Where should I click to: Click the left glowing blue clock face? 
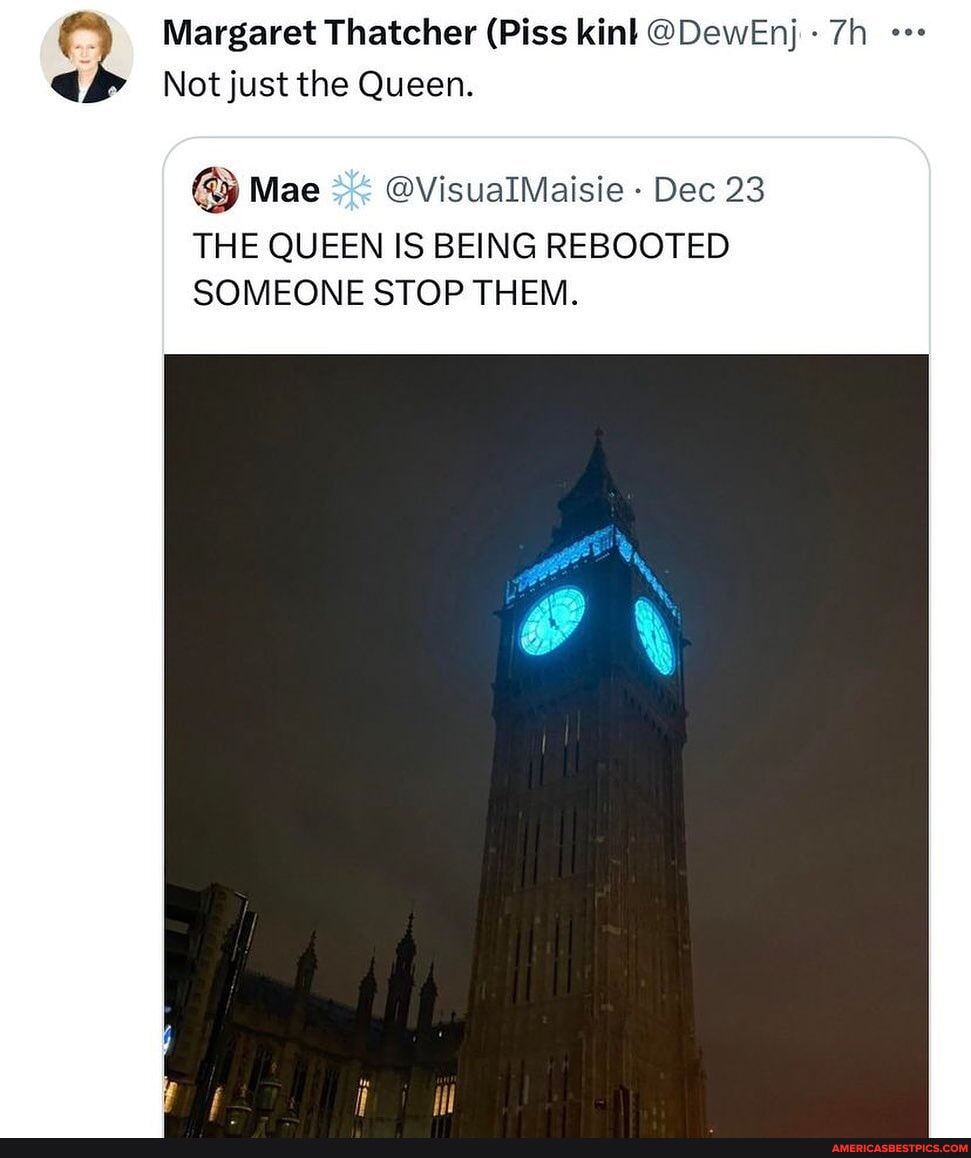pyautogui.click(x=552, y=621)
